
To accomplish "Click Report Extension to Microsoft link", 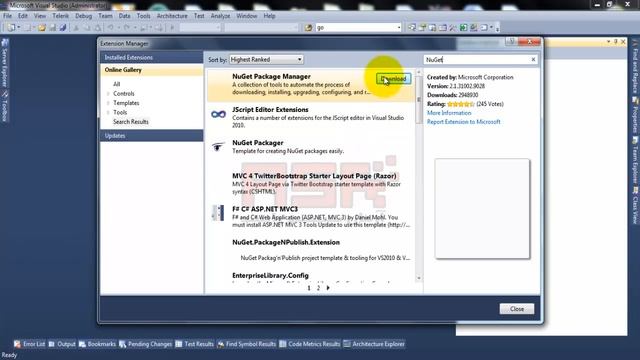I will [464, 122].
